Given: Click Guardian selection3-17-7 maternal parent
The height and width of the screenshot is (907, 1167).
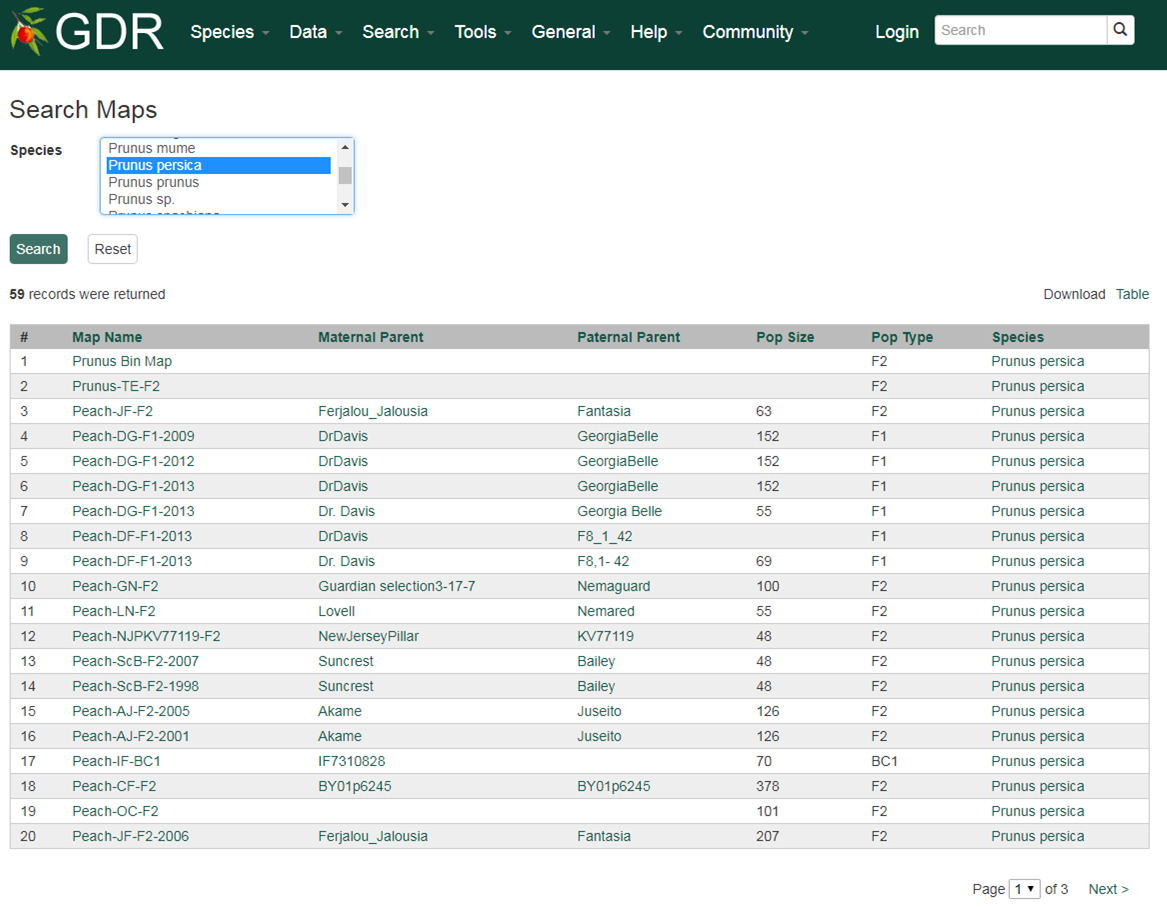Looking at the screenshot, I should (x=397, y=586).
